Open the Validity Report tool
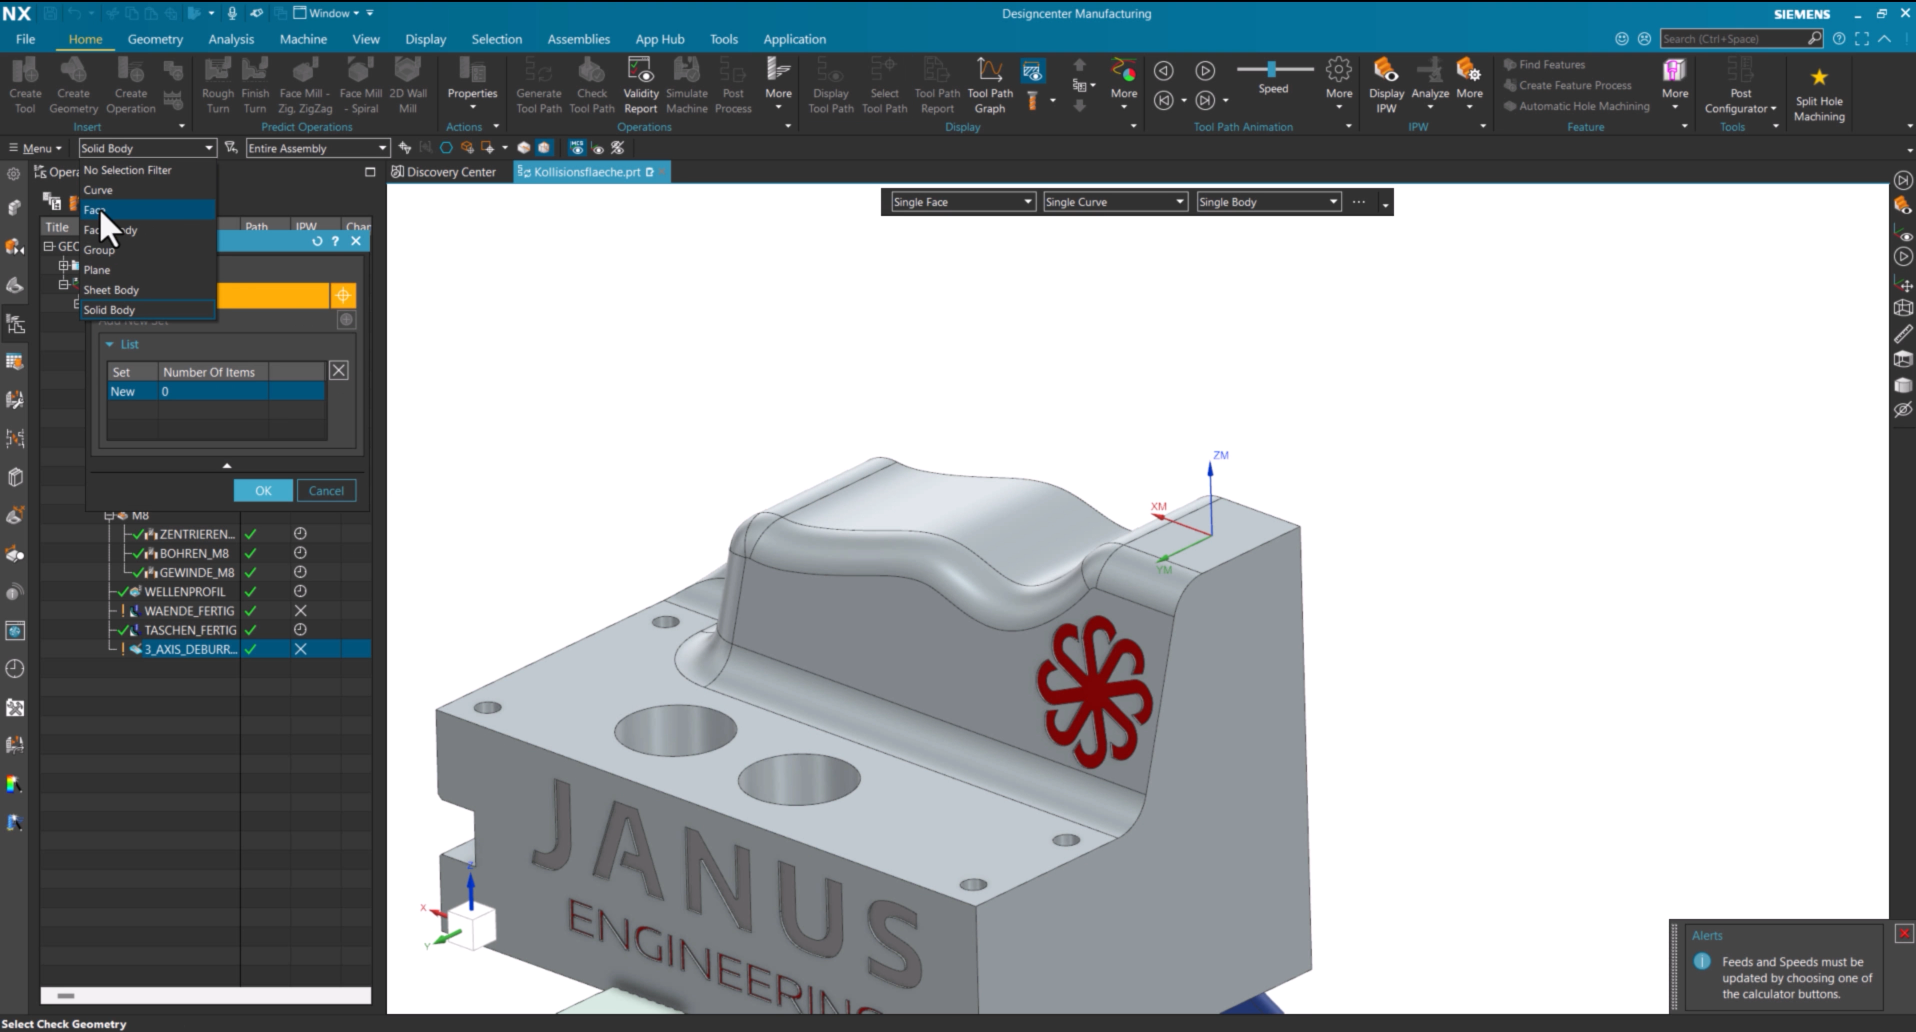Screen dimensions: 1916x1032 (640, 85)
